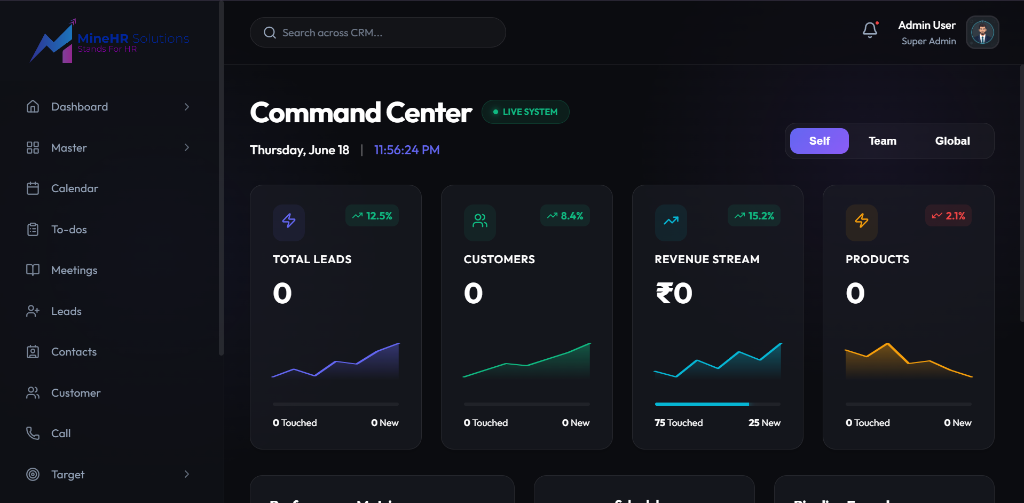Open Calendar in the sidebar
The image size is (1024, 503).
[74, 188]
